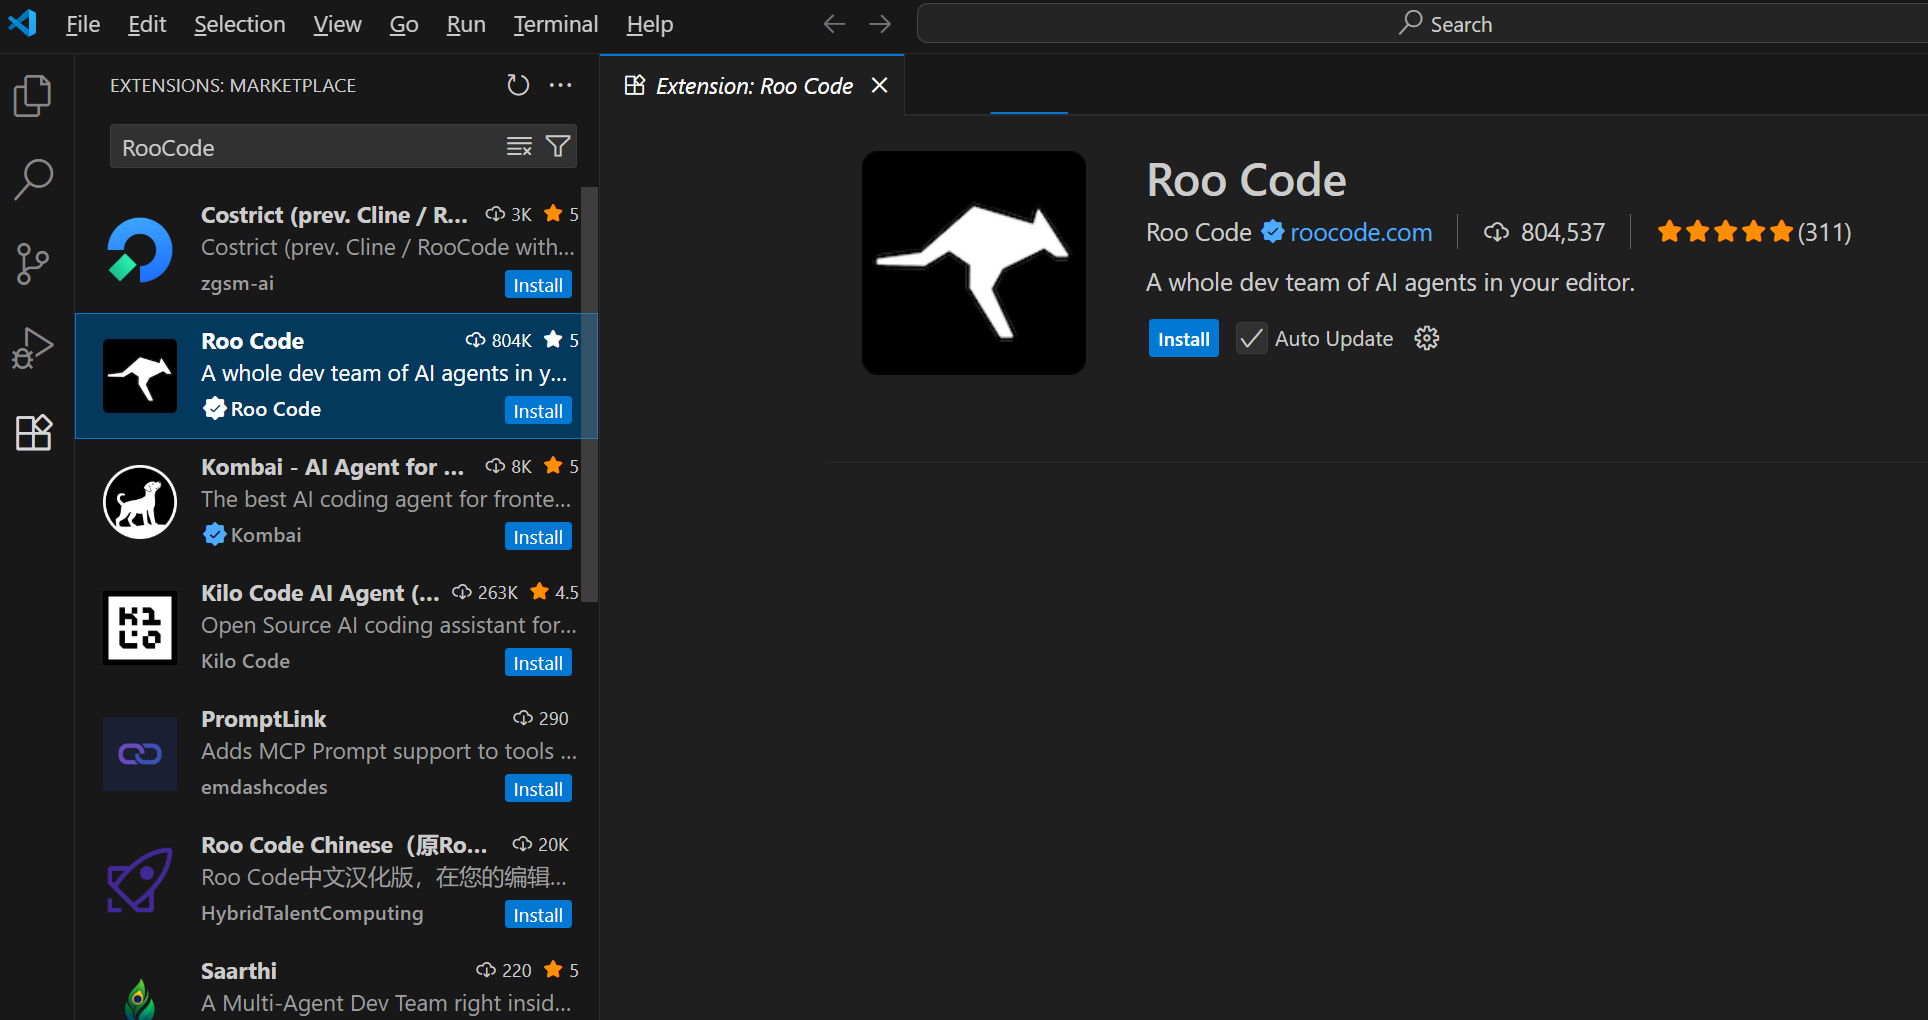This screenshot has height=1020, width=1928.
Task: Open the Edit menu
Action: click(147, 24)
